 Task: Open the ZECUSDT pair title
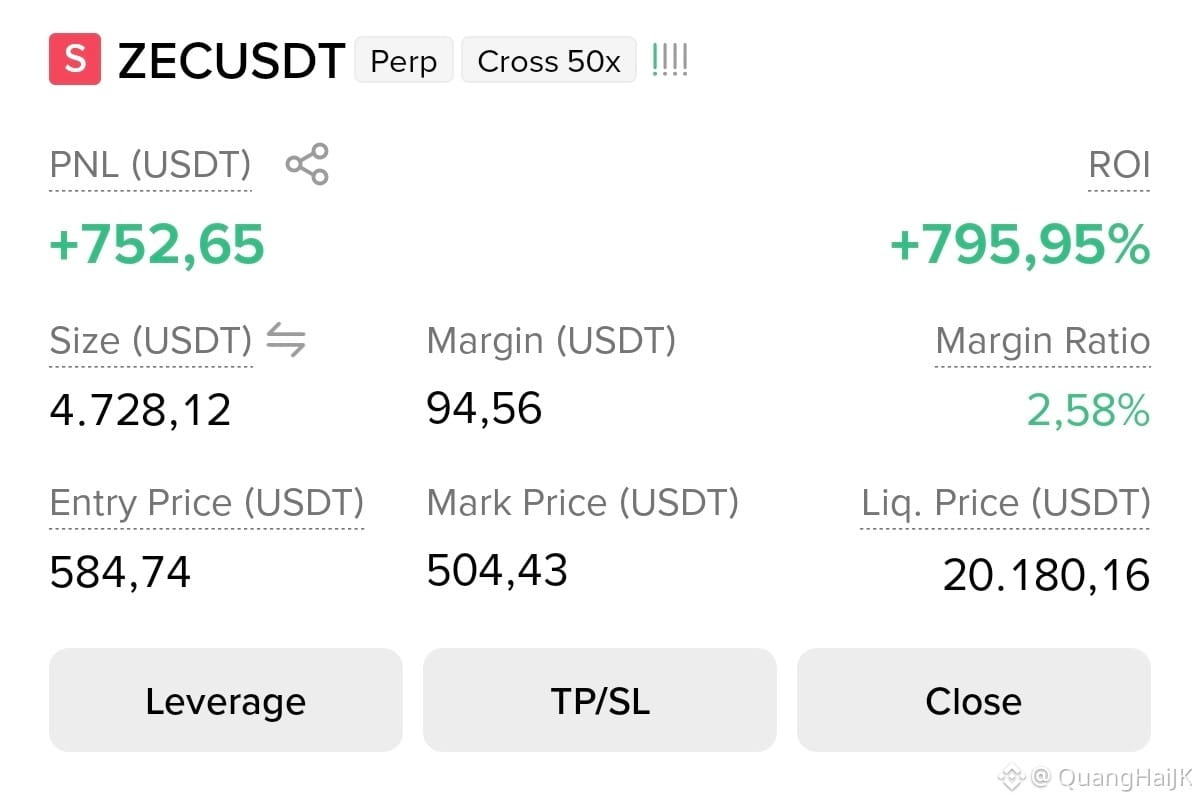click(232, 61)
